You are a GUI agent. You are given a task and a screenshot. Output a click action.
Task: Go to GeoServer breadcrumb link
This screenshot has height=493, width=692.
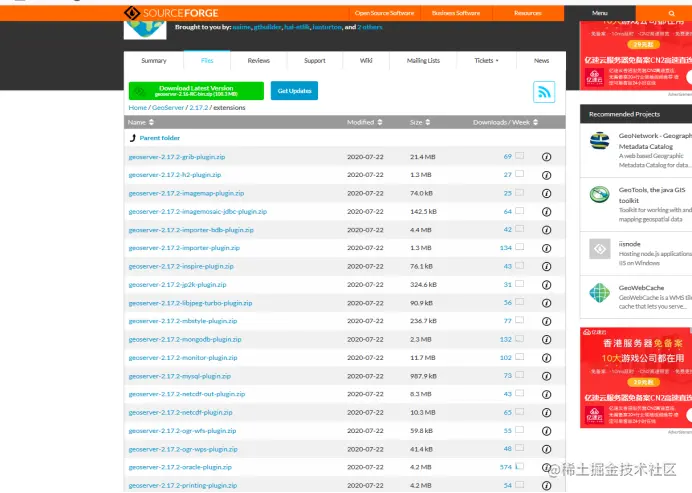click(168, 108)
